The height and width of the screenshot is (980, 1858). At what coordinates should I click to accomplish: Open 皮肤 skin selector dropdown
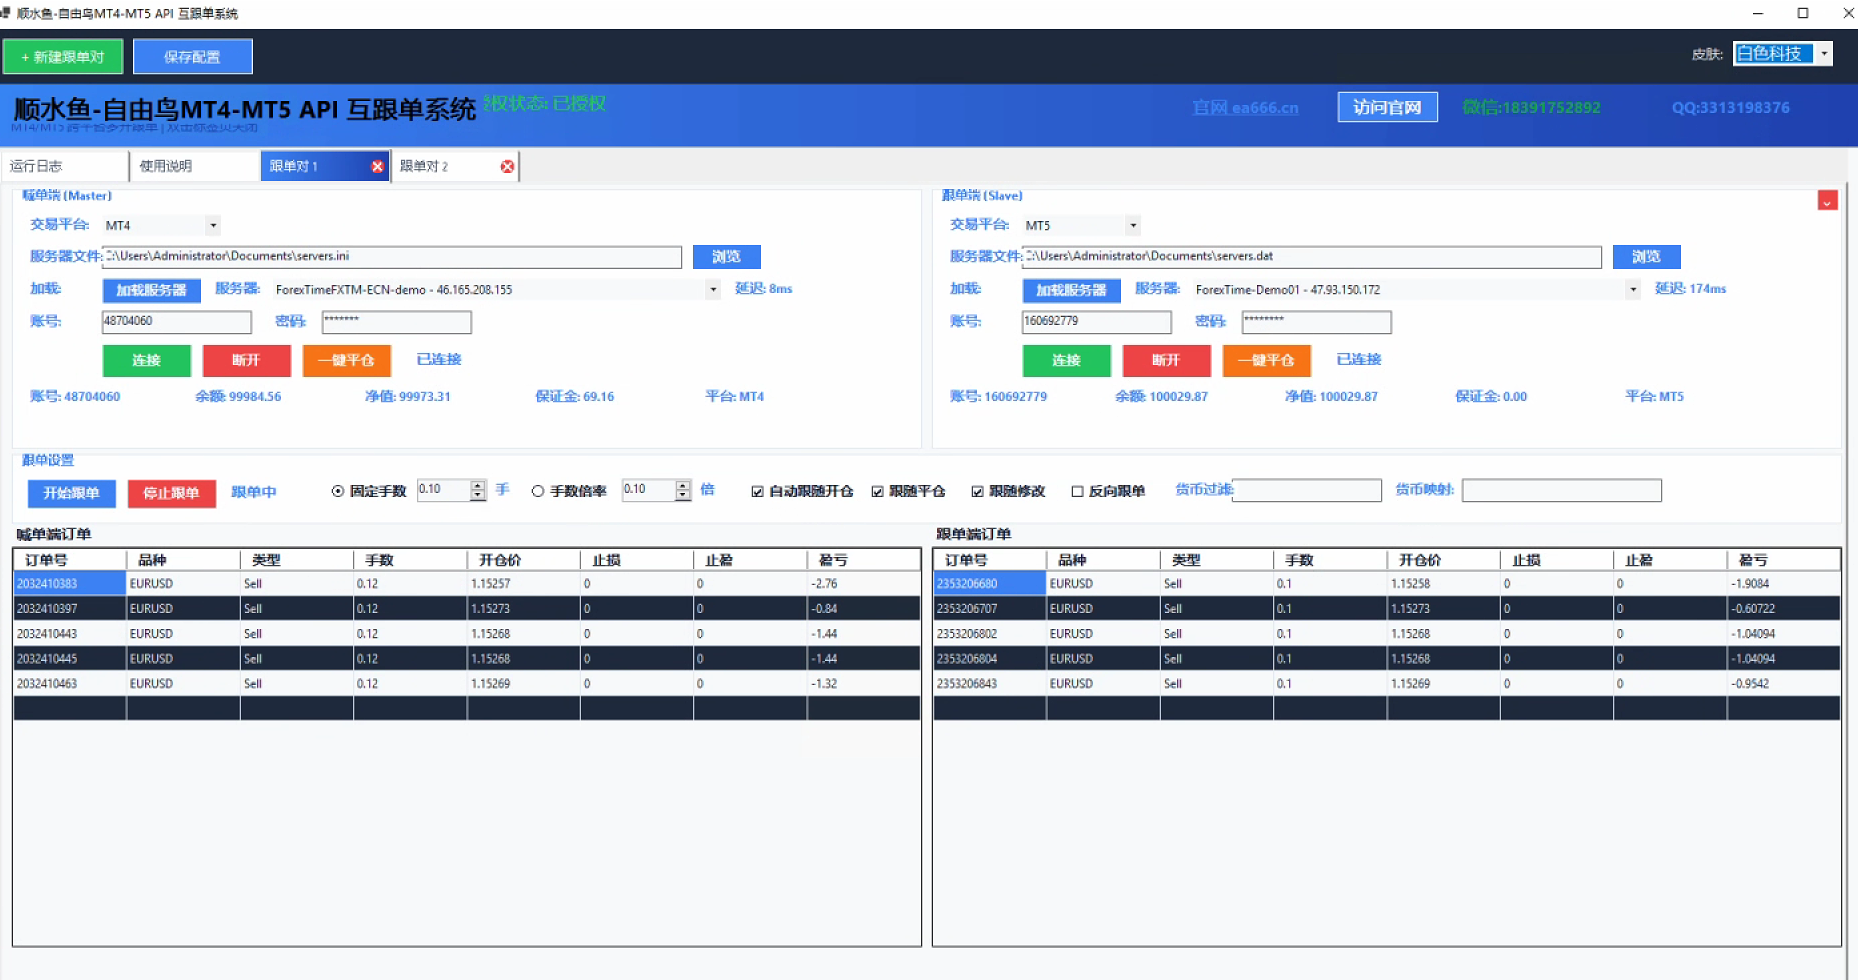click(x=1825, y=54)
